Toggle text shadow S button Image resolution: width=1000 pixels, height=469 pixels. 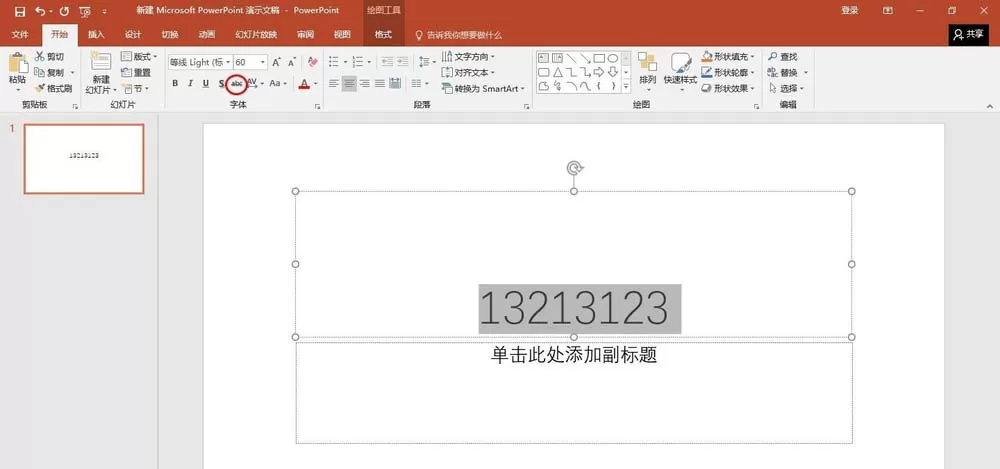point(221,84)
